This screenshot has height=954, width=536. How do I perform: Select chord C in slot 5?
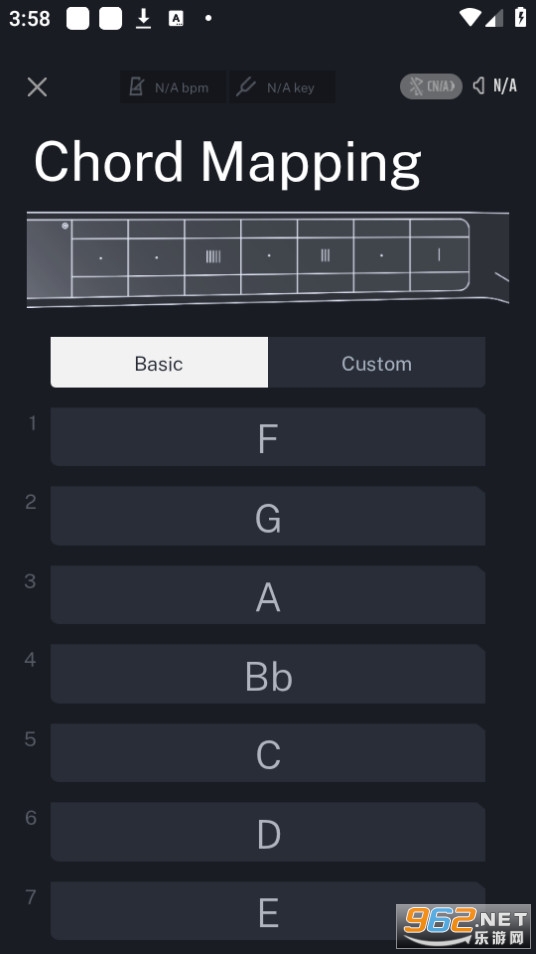click(268, 753)
